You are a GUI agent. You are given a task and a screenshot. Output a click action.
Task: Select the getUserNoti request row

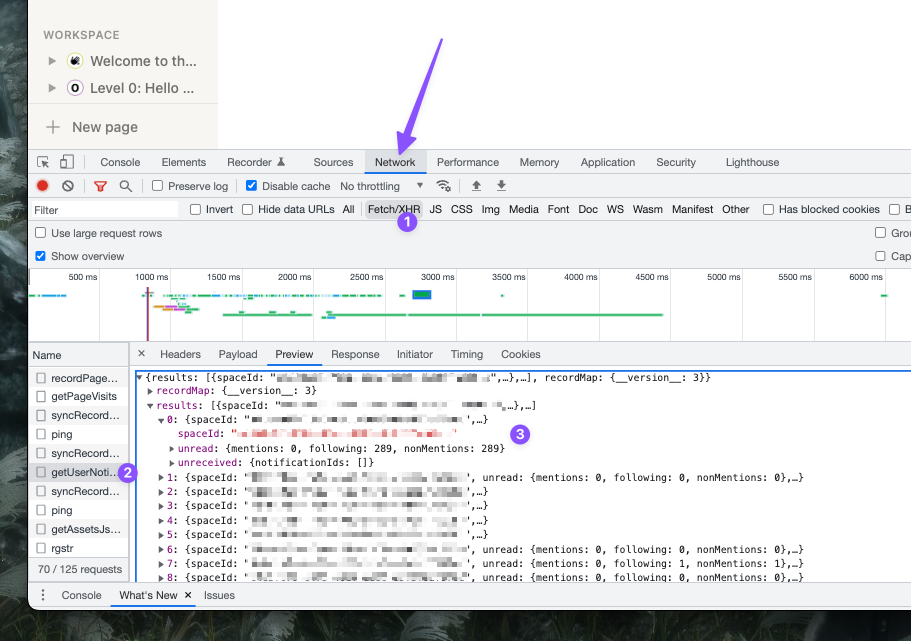point(79,472)
